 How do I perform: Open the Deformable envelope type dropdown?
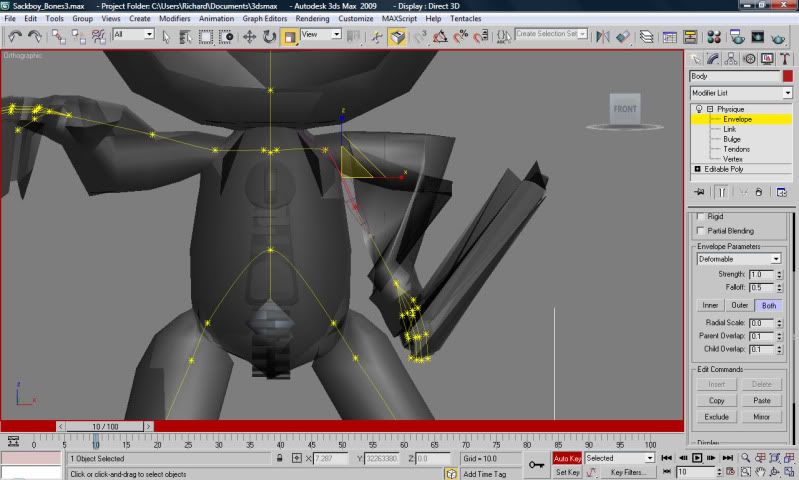[738, 259]
